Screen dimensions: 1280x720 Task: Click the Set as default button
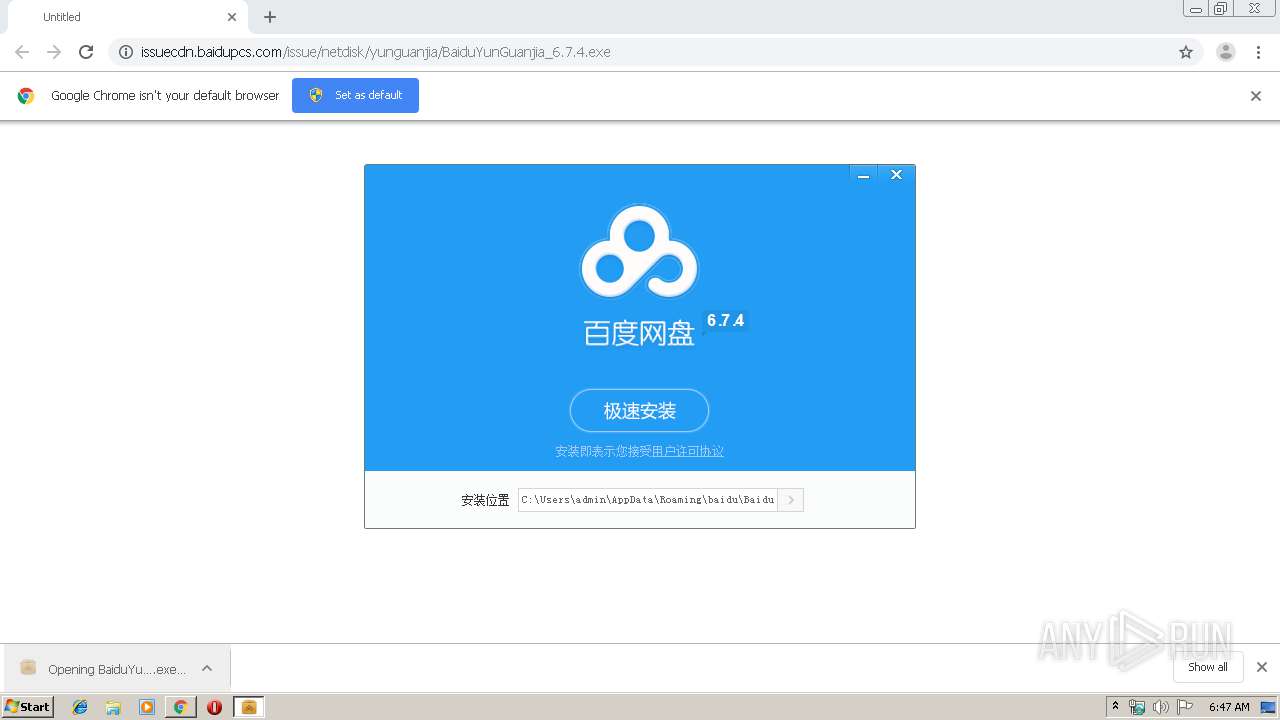355,95
